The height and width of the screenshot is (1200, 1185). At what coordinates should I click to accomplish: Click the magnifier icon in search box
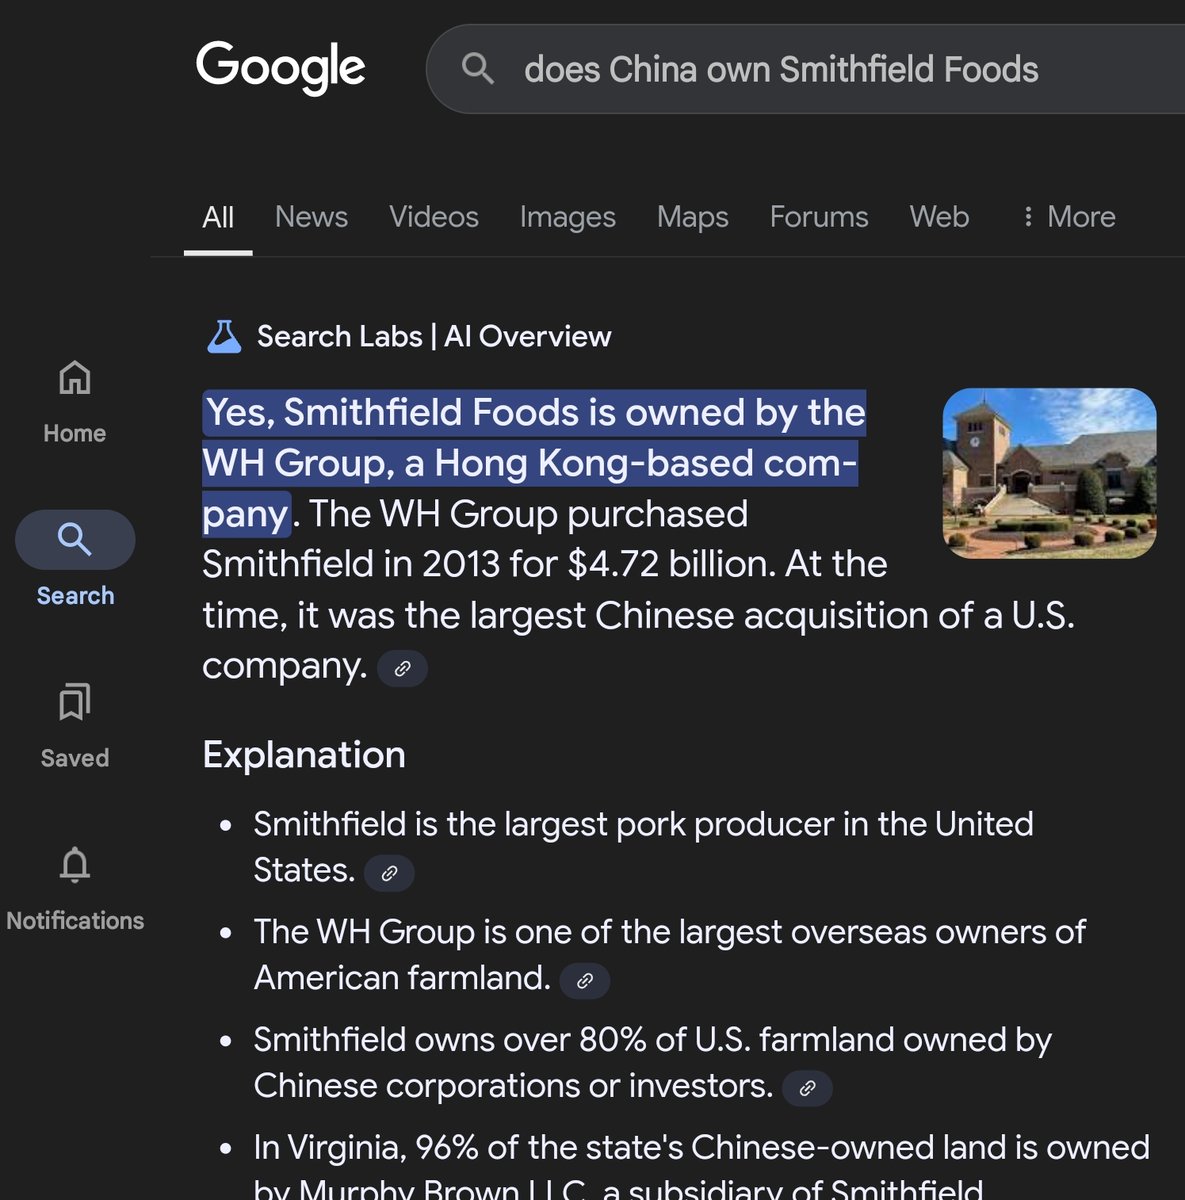(478, 69)
